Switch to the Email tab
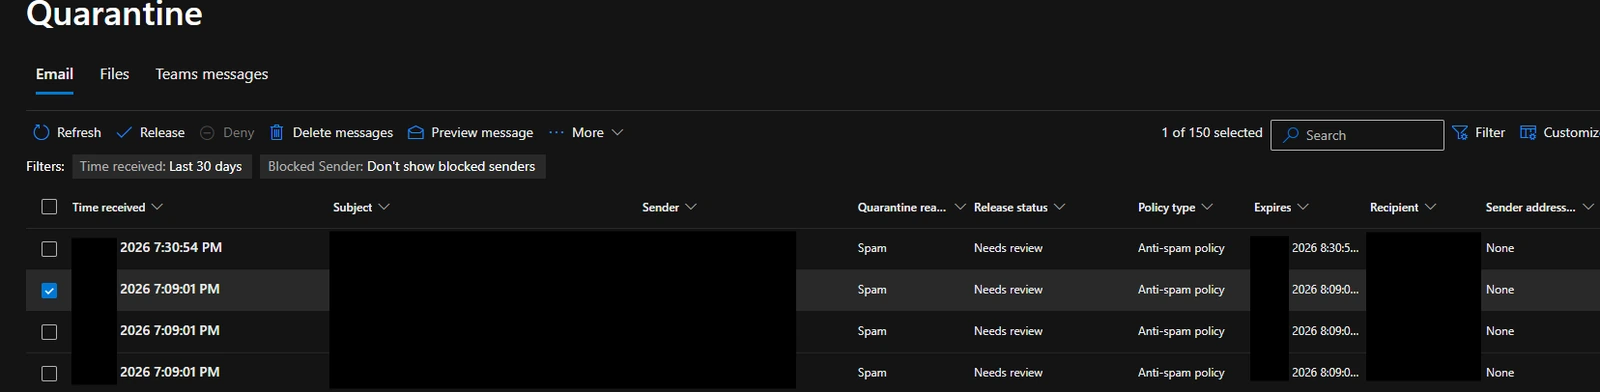Screen dimensions: 1600x392 pos(54,74)
